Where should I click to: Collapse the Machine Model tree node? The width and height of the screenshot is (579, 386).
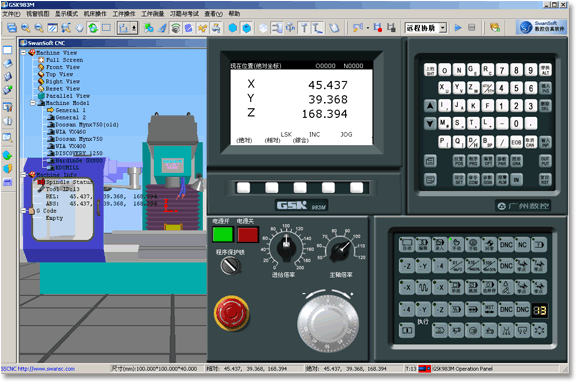click(33, 103)
